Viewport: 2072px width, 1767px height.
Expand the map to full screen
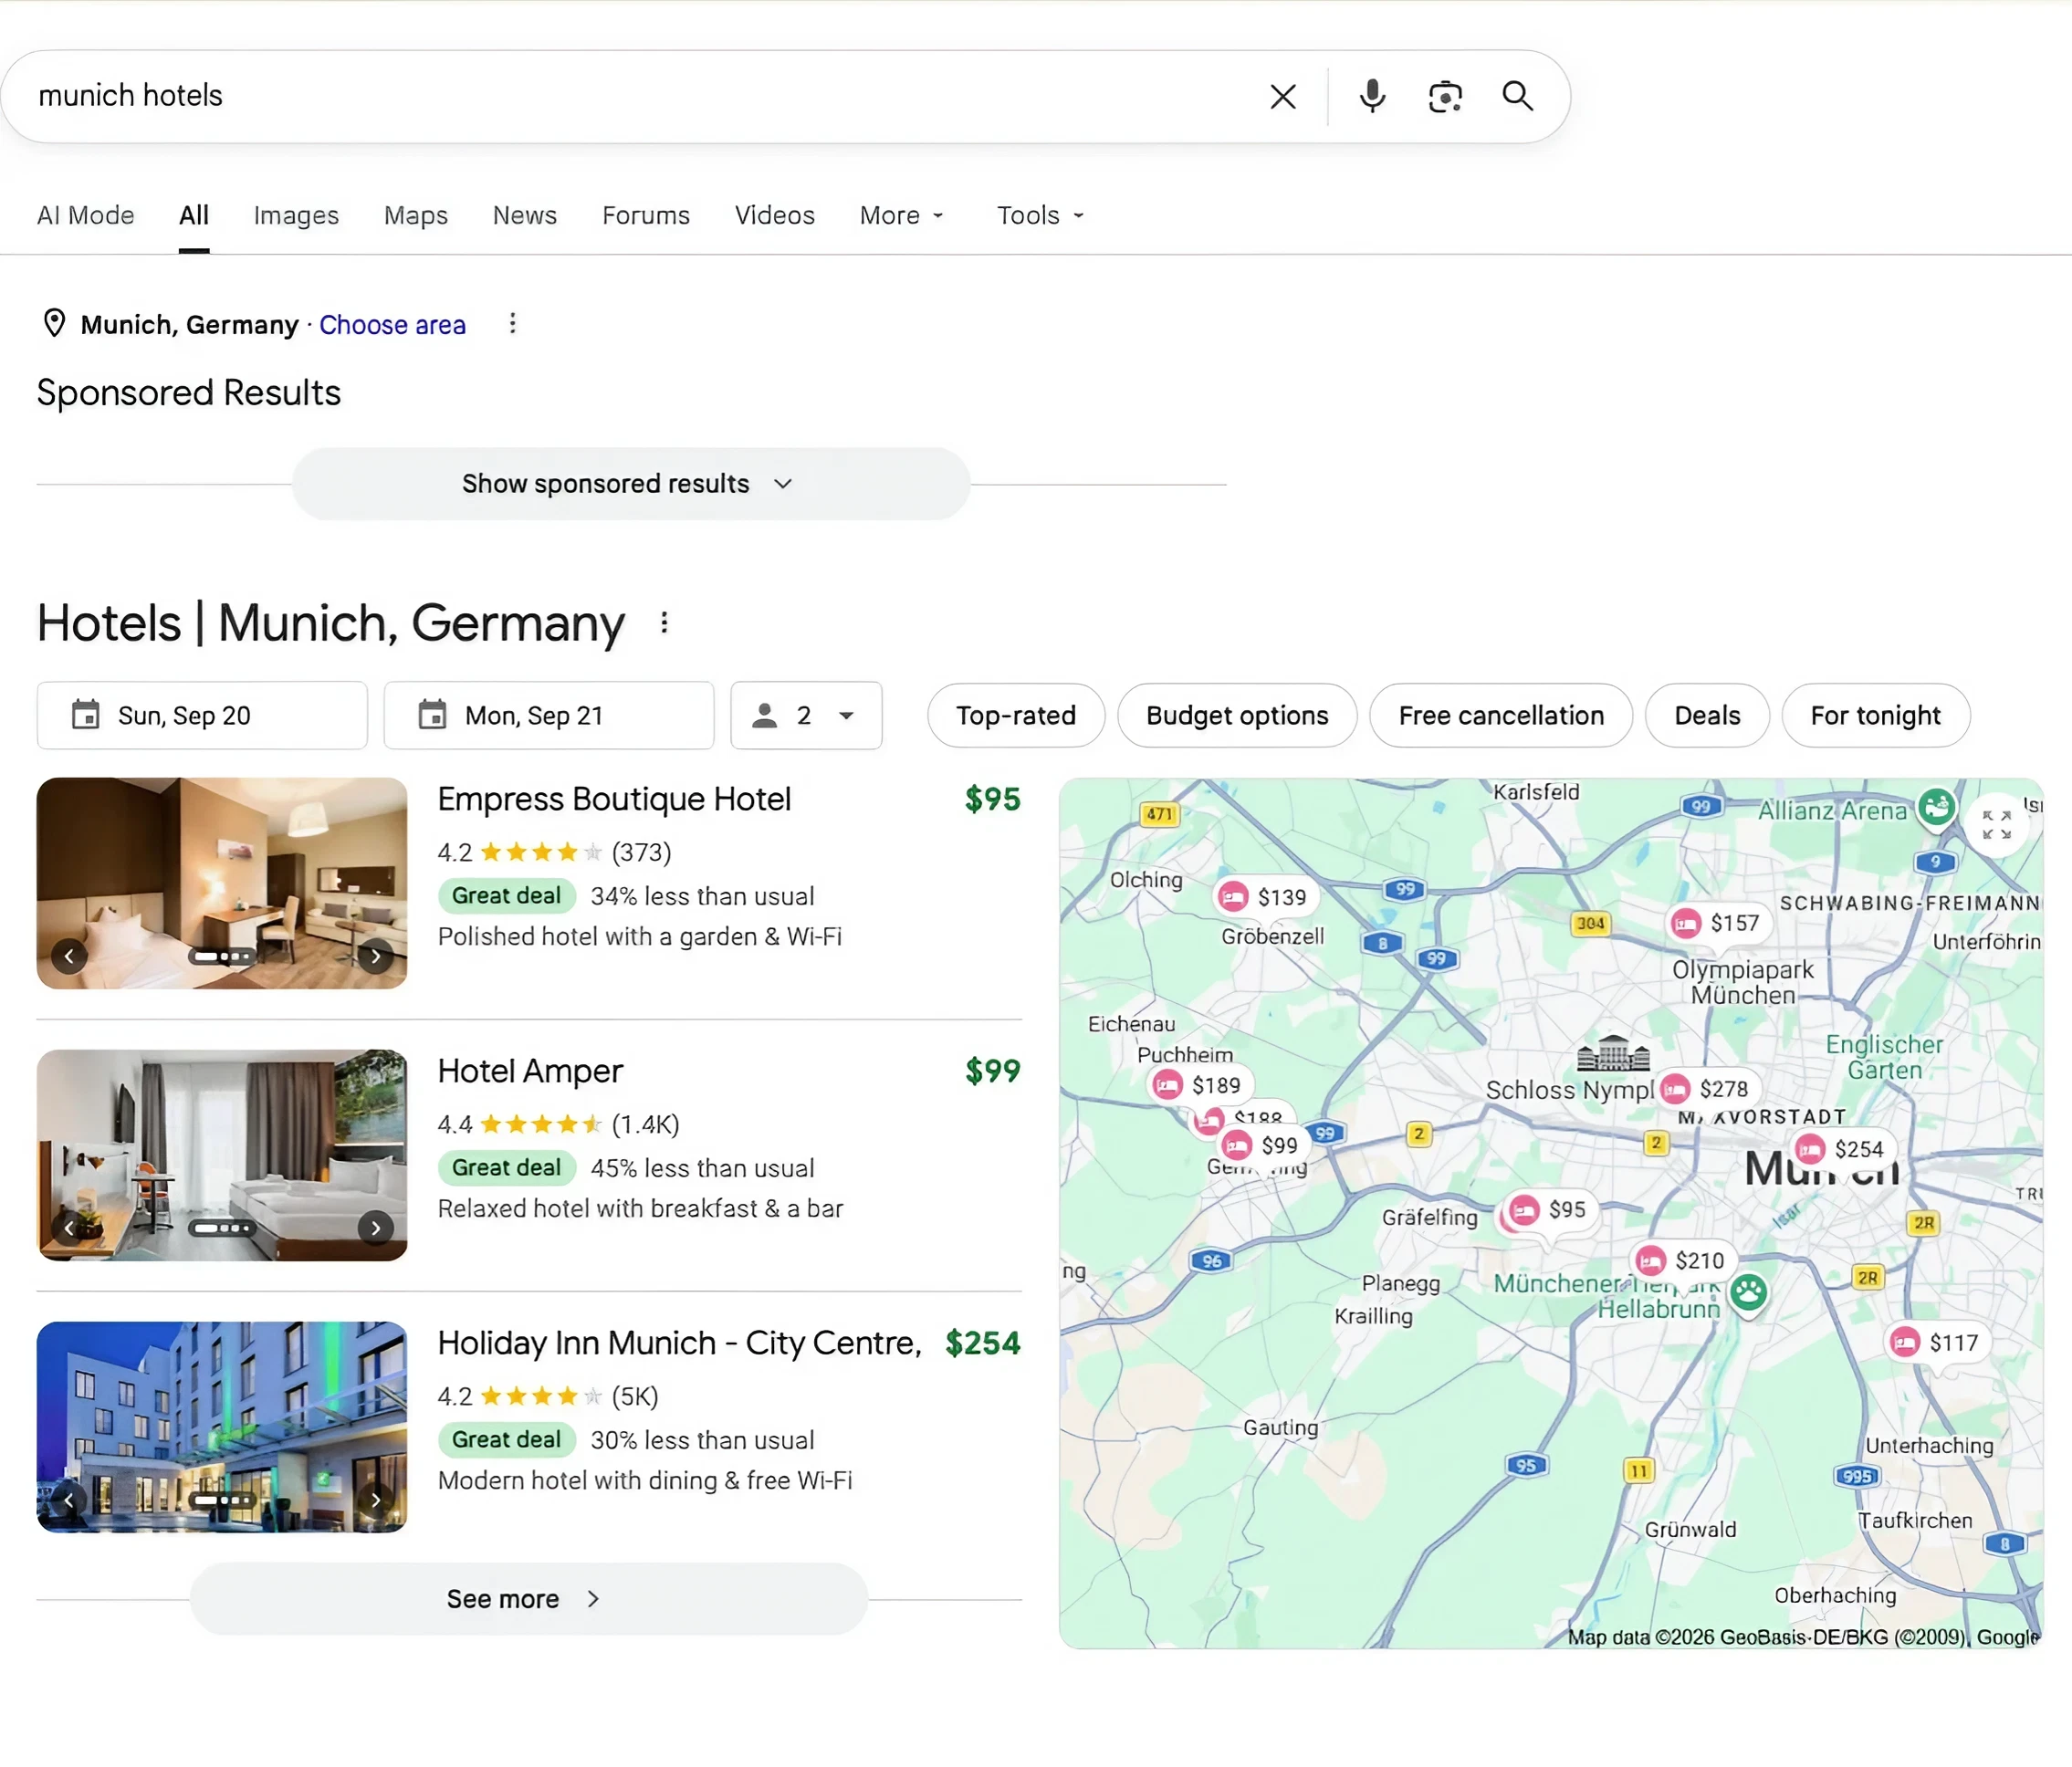1996,824
